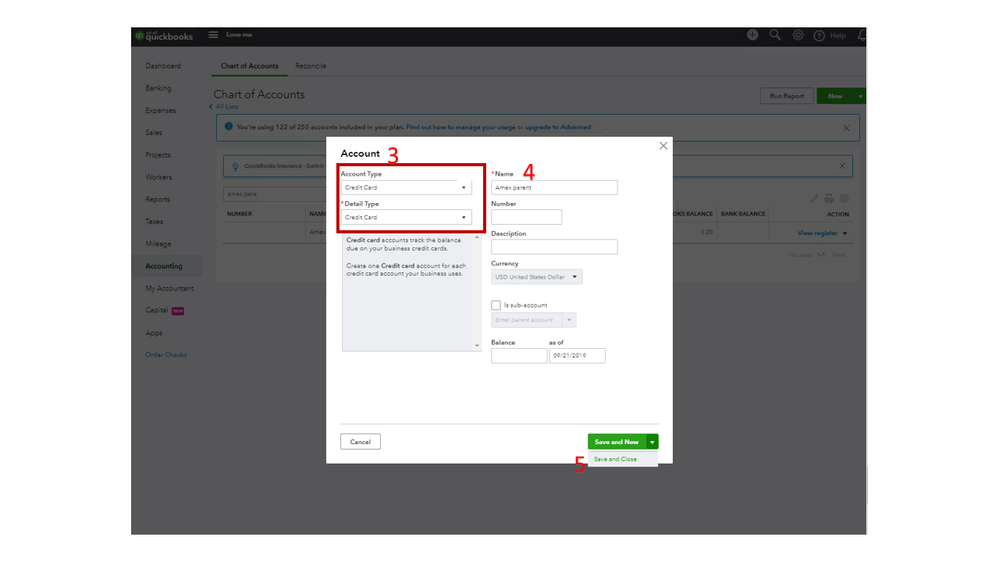
Task: Click the Cancel button
Action: [x=360, y=442]
